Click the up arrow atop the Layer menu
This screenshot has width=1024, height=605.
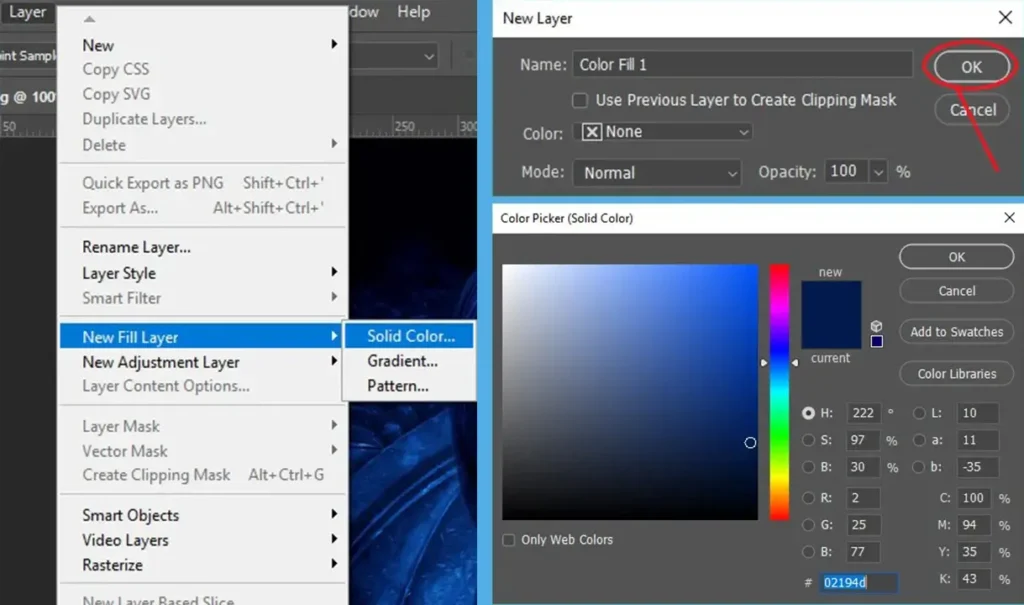[89, 19]
